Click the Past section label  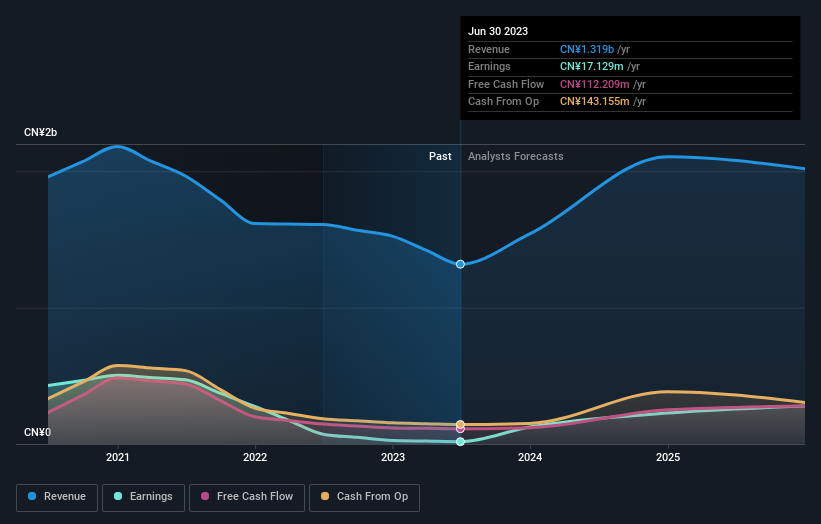tap(440, 157)
